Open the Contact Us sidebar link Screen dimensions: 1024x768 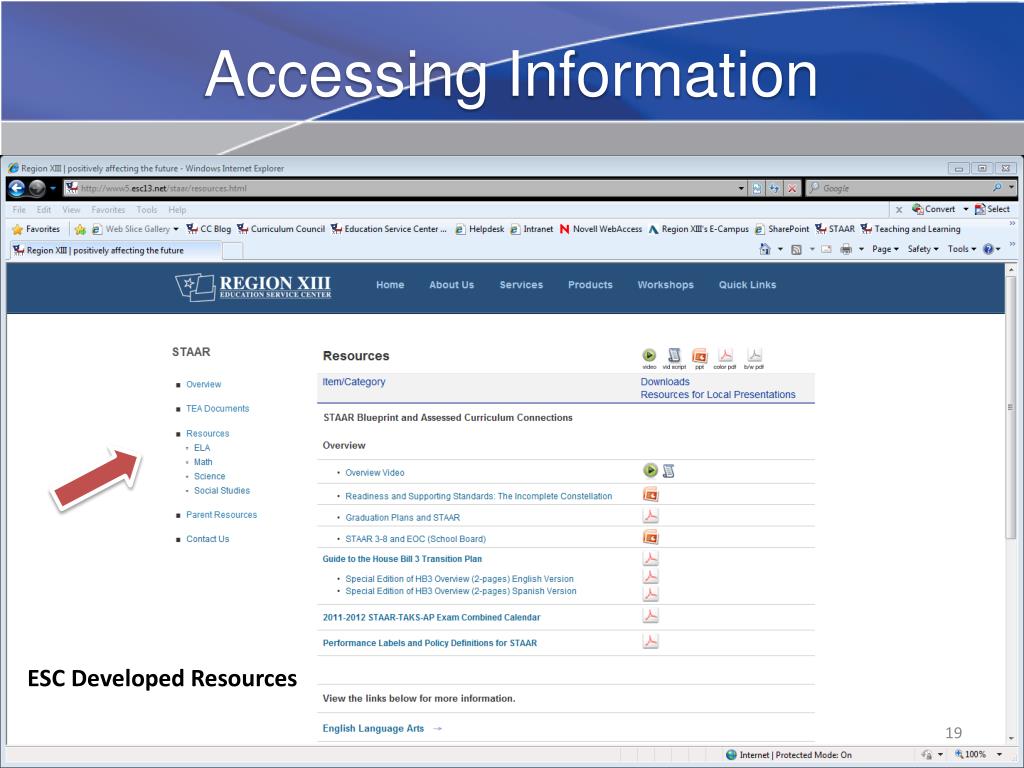(x=208, y=539)
